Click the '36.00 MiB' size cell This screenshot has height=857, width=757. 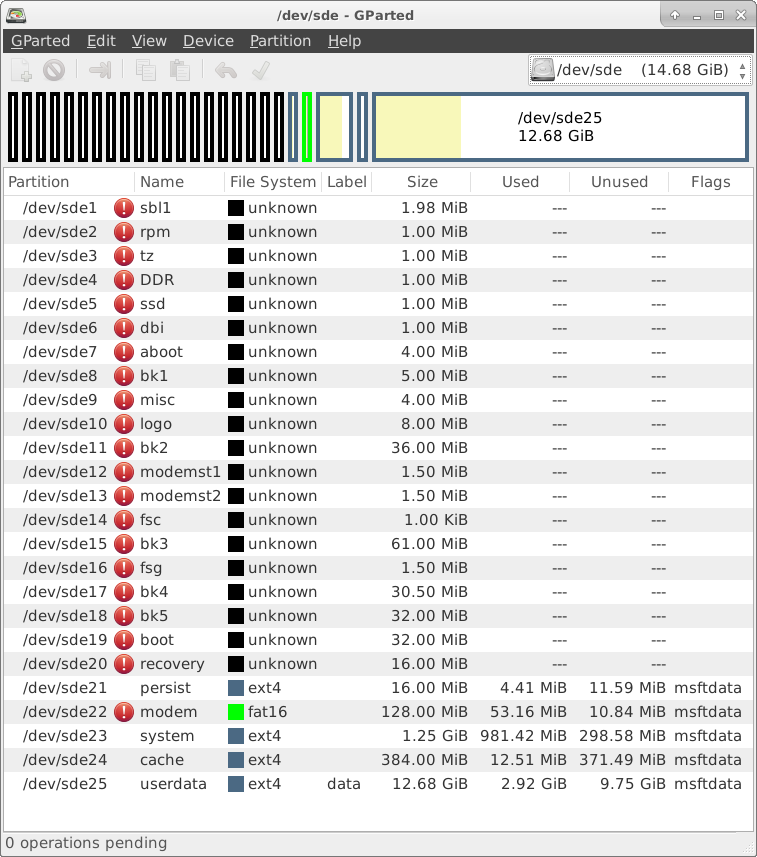click(429, 448)
